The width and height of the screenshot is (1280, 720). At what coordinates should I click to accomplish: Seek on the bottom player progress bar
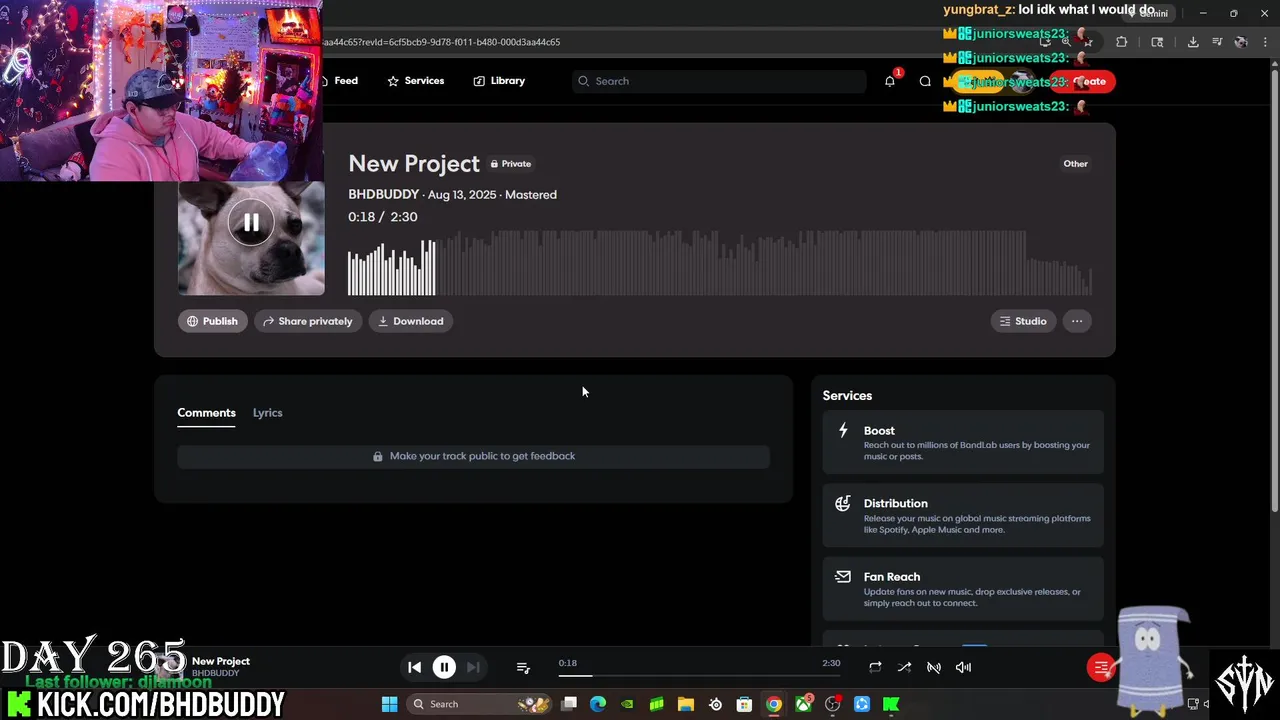click(699, 675)
